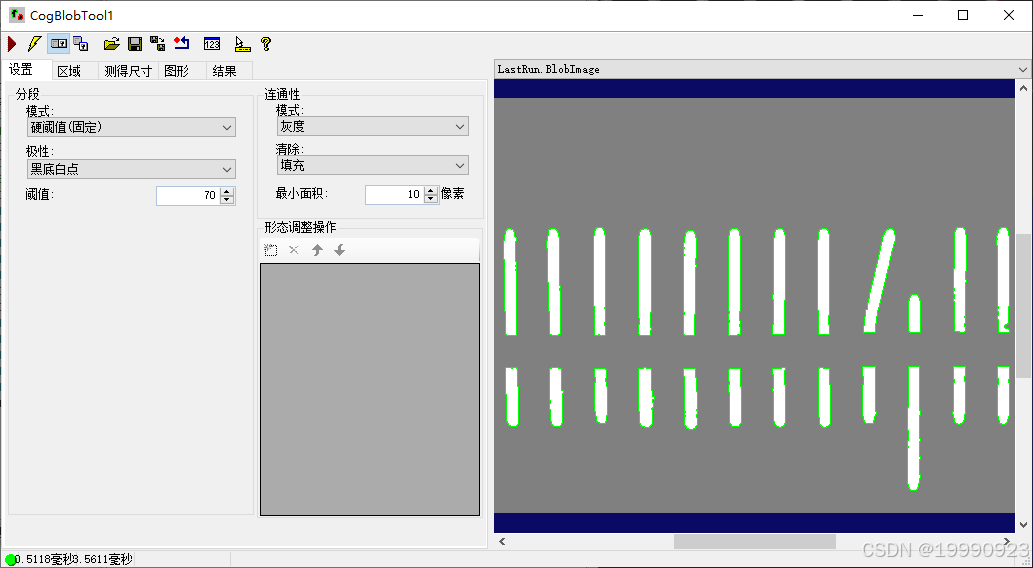Click the 清除 label
Image resolution: width=1033 pixels, height=568 pixels.
pos(289,150)
